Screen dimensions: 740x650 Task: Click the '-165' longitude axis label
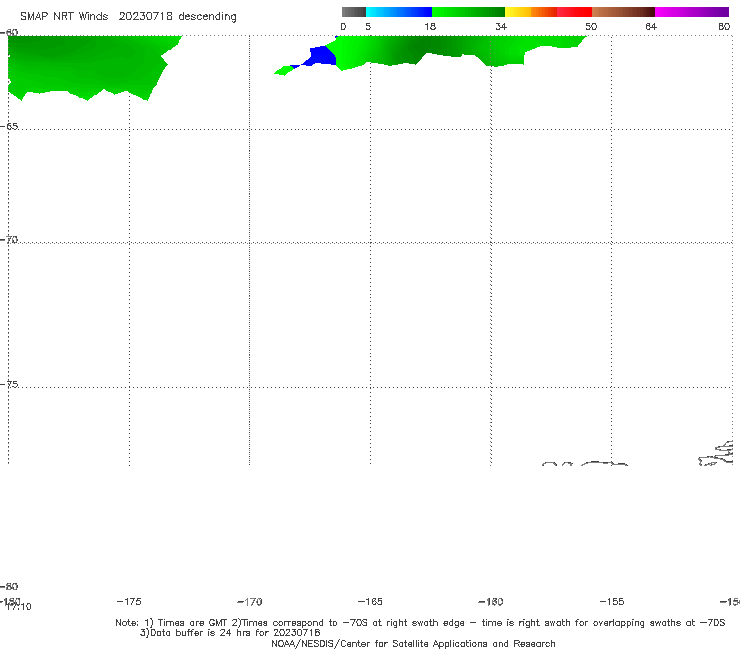[x=370, y=601]
